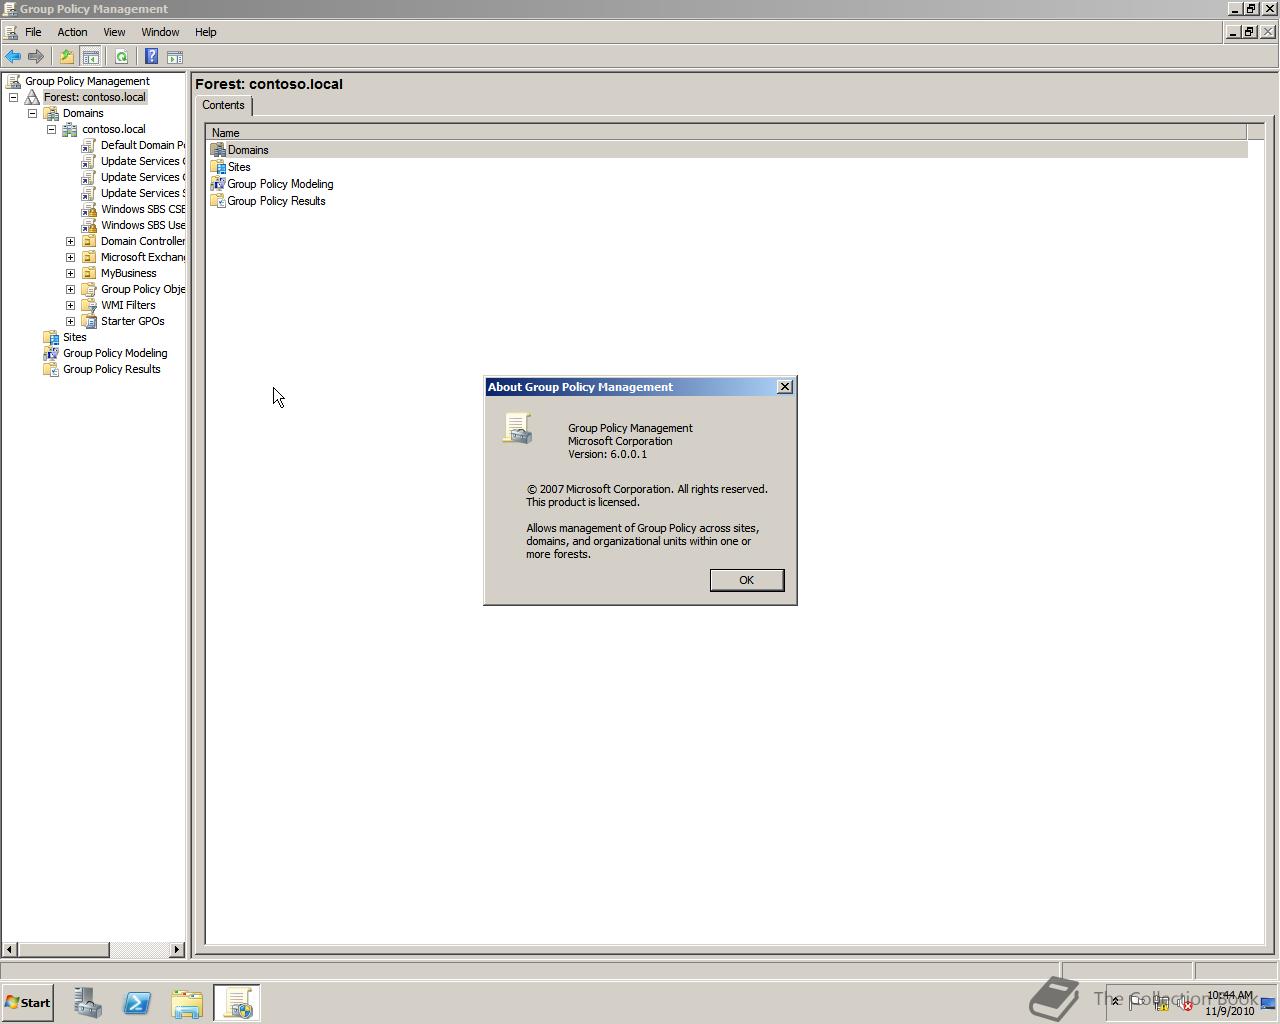Open the File menu
Viewport: 1280px width, 1024px height.
(x=33, y=32)
